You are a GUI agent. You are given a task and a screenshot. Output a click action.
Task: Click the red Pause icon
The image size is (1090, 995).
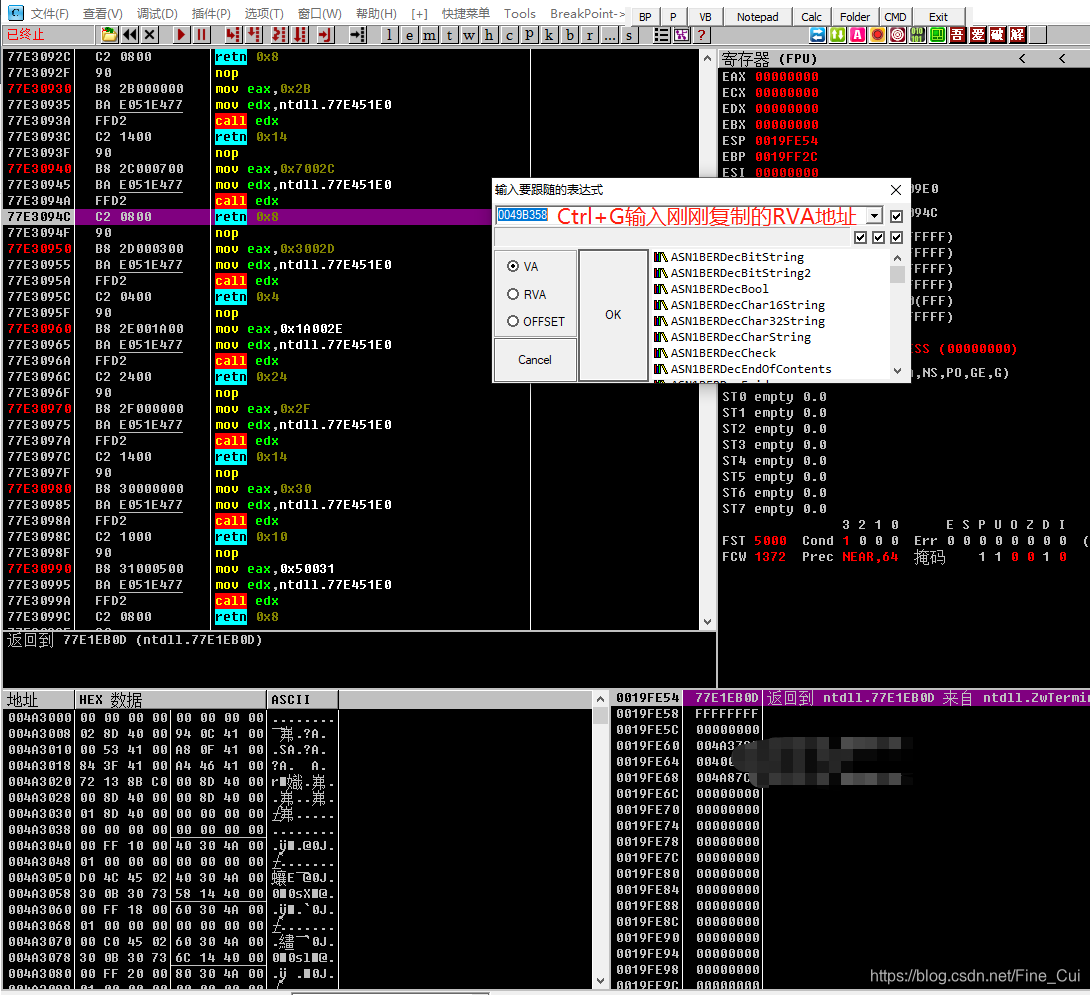[x=201, y=35]
